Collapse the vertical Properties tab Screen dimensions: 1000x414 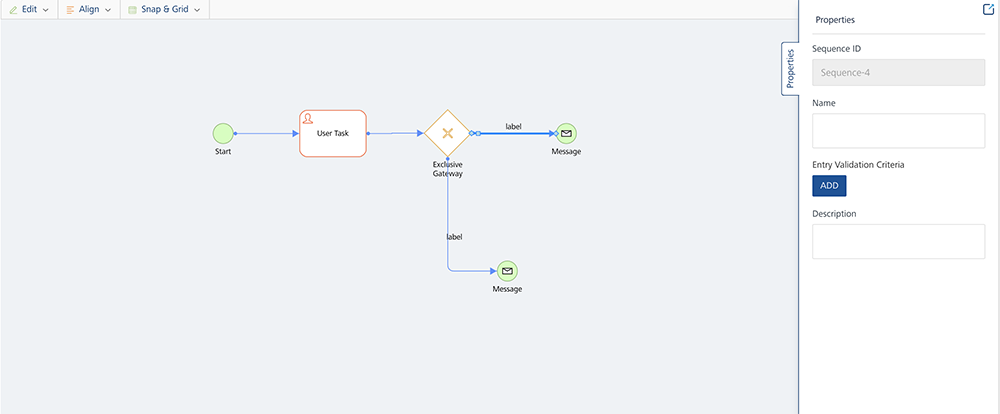790,69
